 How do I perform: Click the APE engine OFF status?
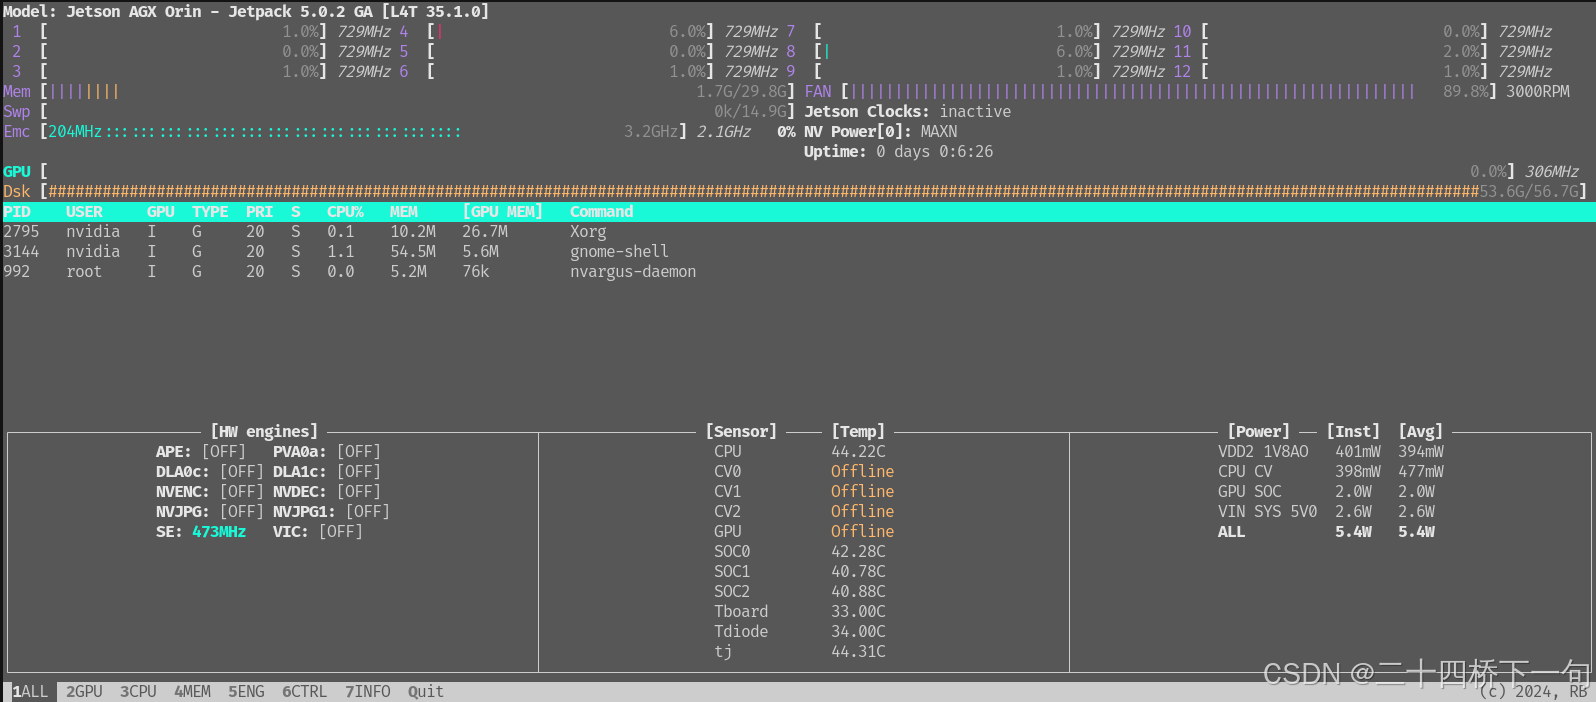coord(223,452)
